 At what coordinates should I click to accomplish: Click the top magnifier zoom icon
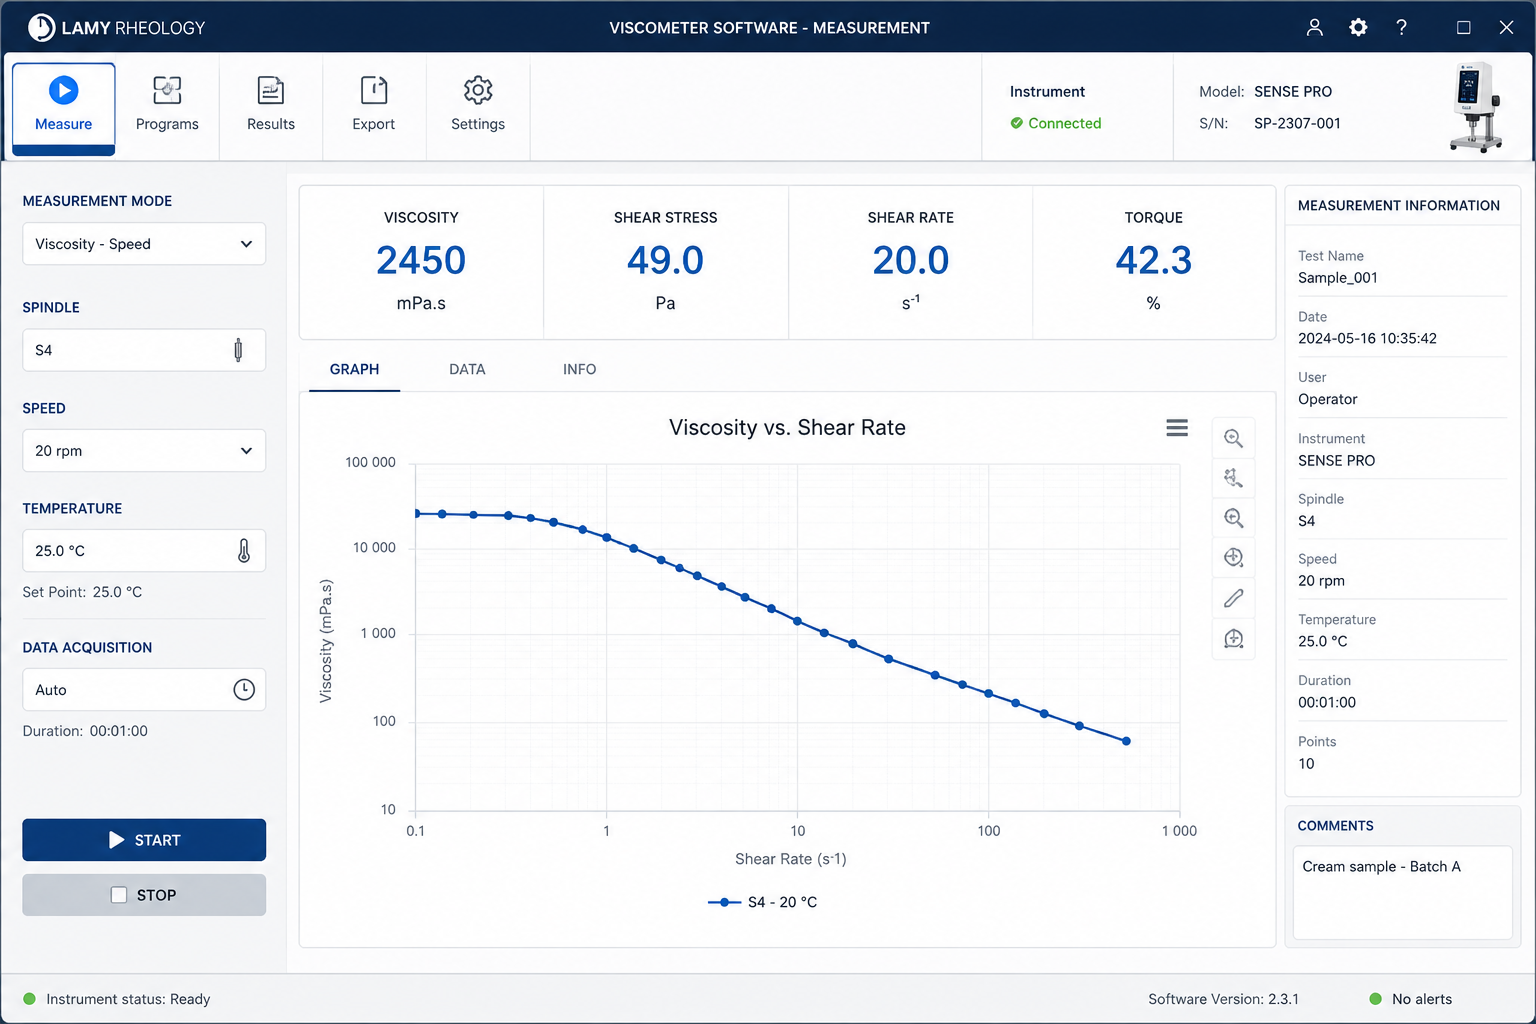(1234, 439)
